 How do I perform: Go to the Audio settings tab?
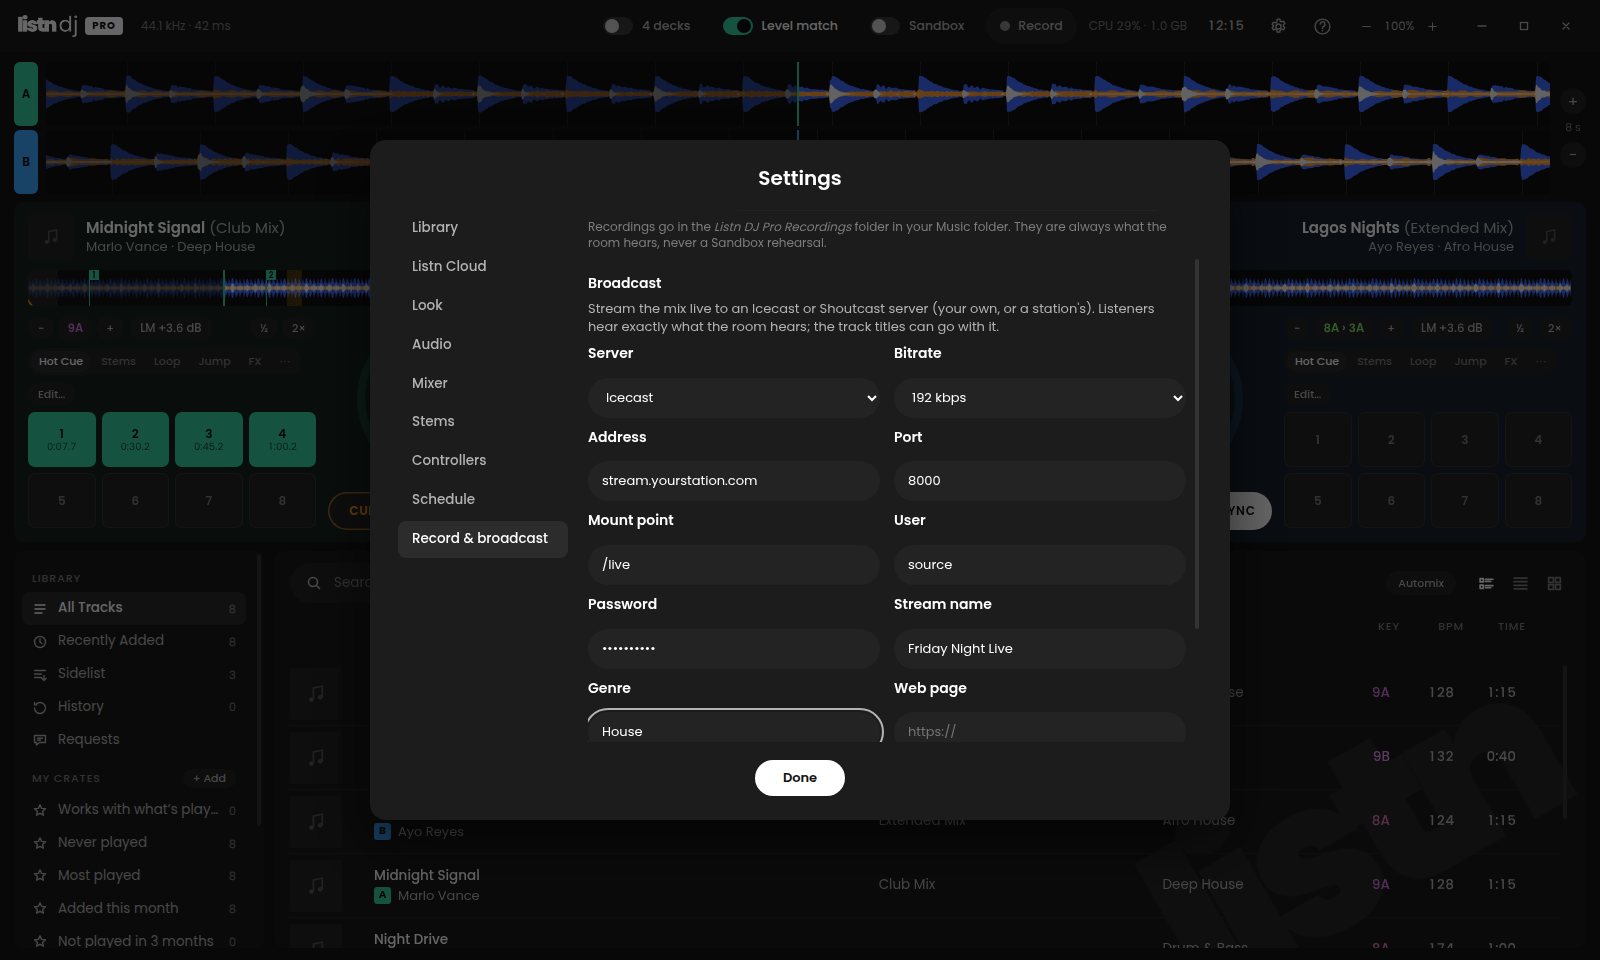(x=483, y=344)
